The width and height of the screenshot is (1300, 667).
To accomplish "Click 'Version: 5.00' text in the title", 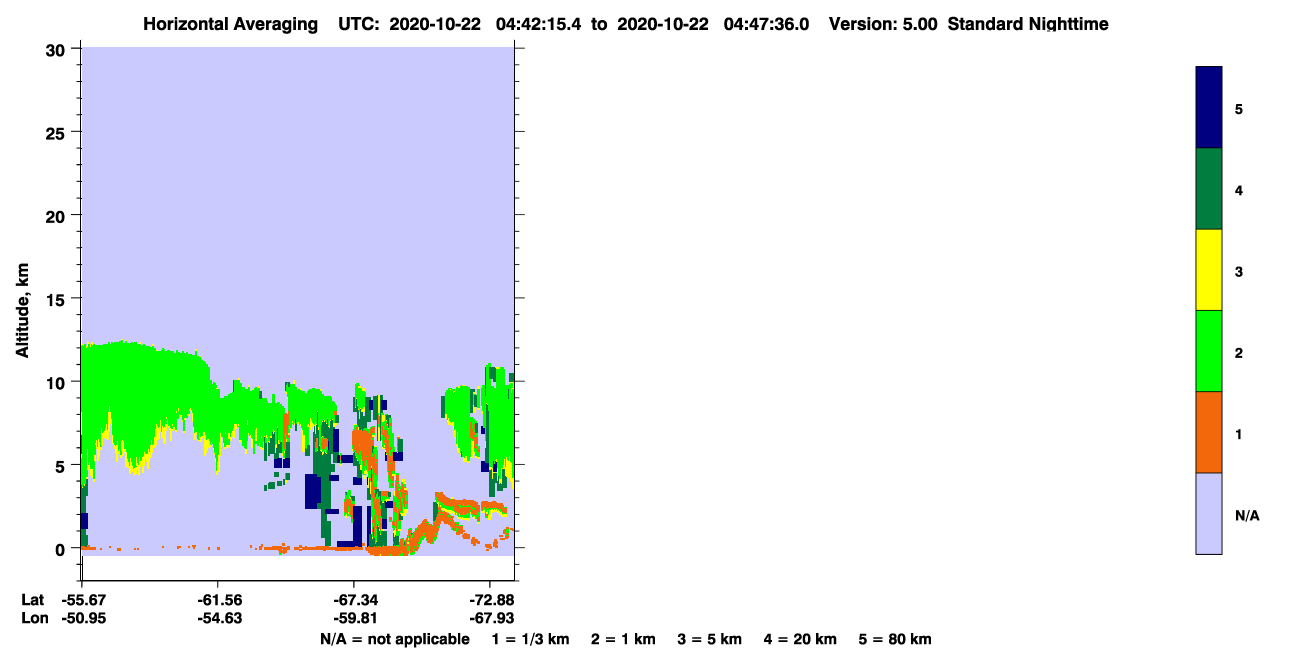I will coord(884,24).
